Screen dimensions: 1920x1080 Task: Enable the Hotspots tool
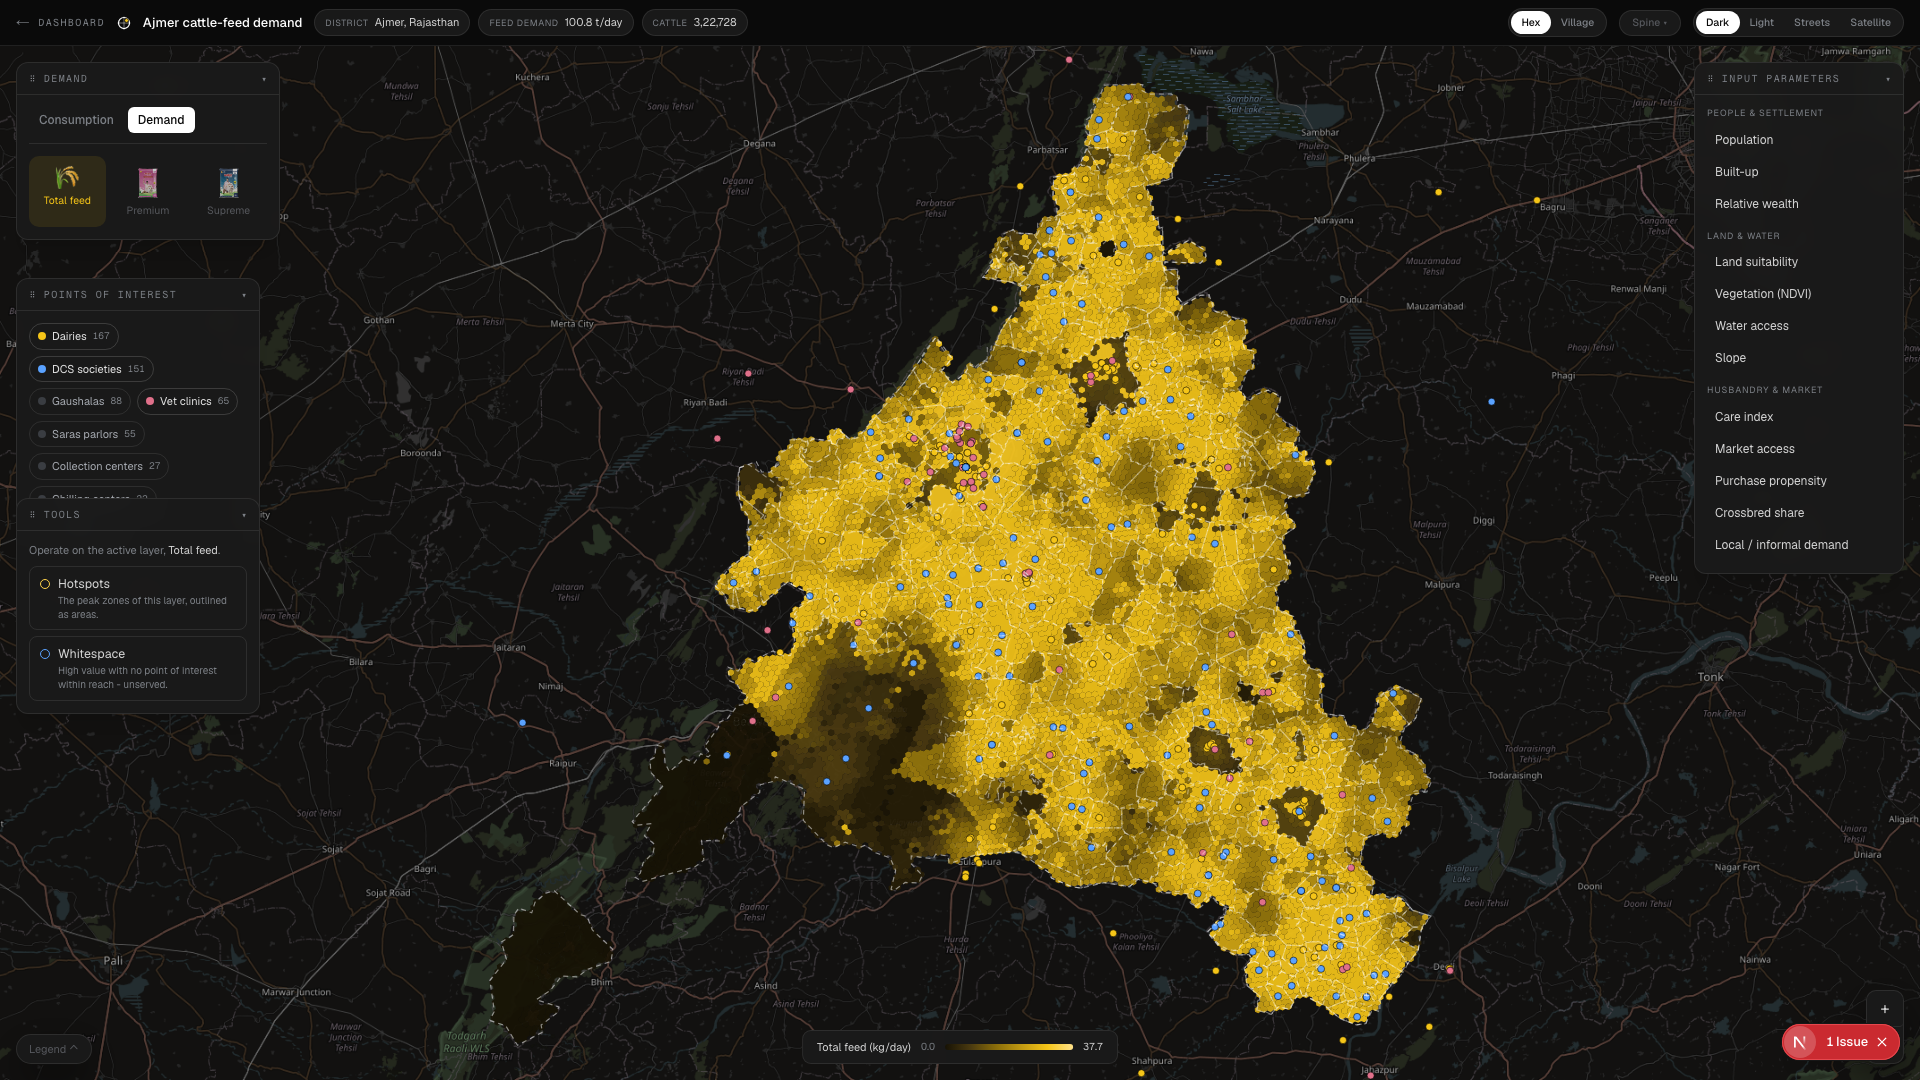click(138, 598)
